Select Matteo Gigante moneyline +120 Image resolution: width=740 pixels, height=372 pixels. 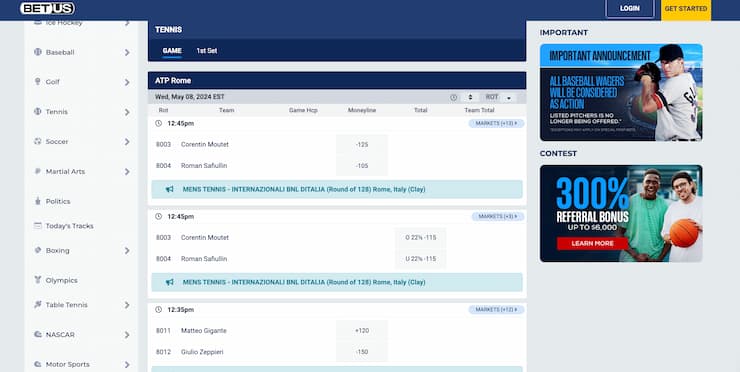tap(362, 330)
